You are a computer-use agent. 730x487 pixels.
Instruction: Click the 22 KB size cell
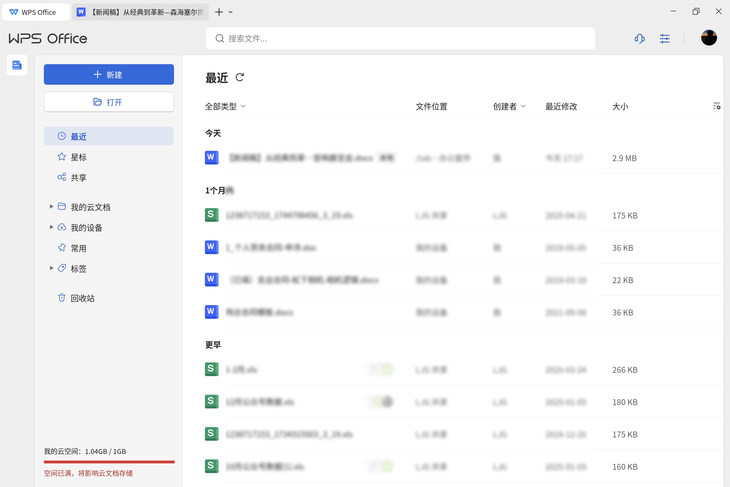pos(622,280)
